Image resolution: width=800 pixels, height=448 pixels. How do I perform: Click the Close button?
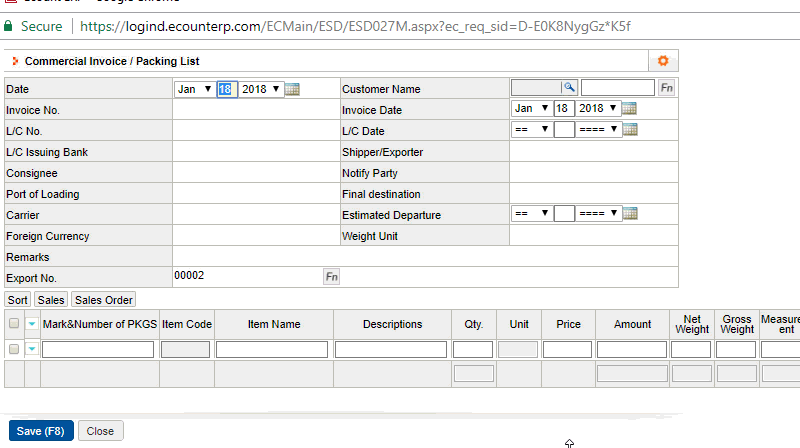[100, 431]
